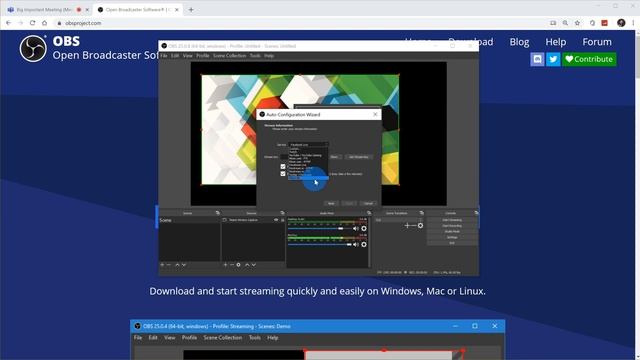640x360 pixels.
Task: Add a source with plus icon
Action: point(225,265)
